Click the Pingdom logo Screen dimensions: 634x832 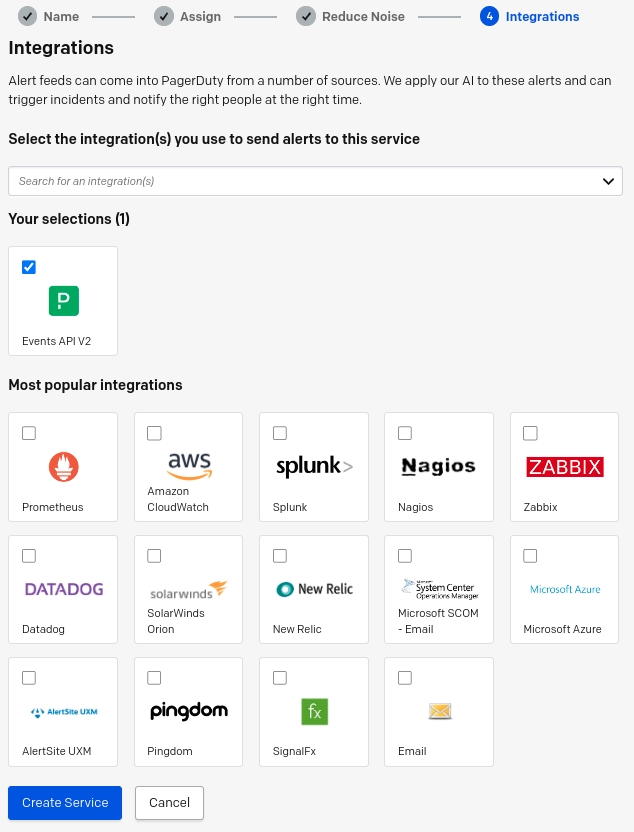[x=189, y=711]
